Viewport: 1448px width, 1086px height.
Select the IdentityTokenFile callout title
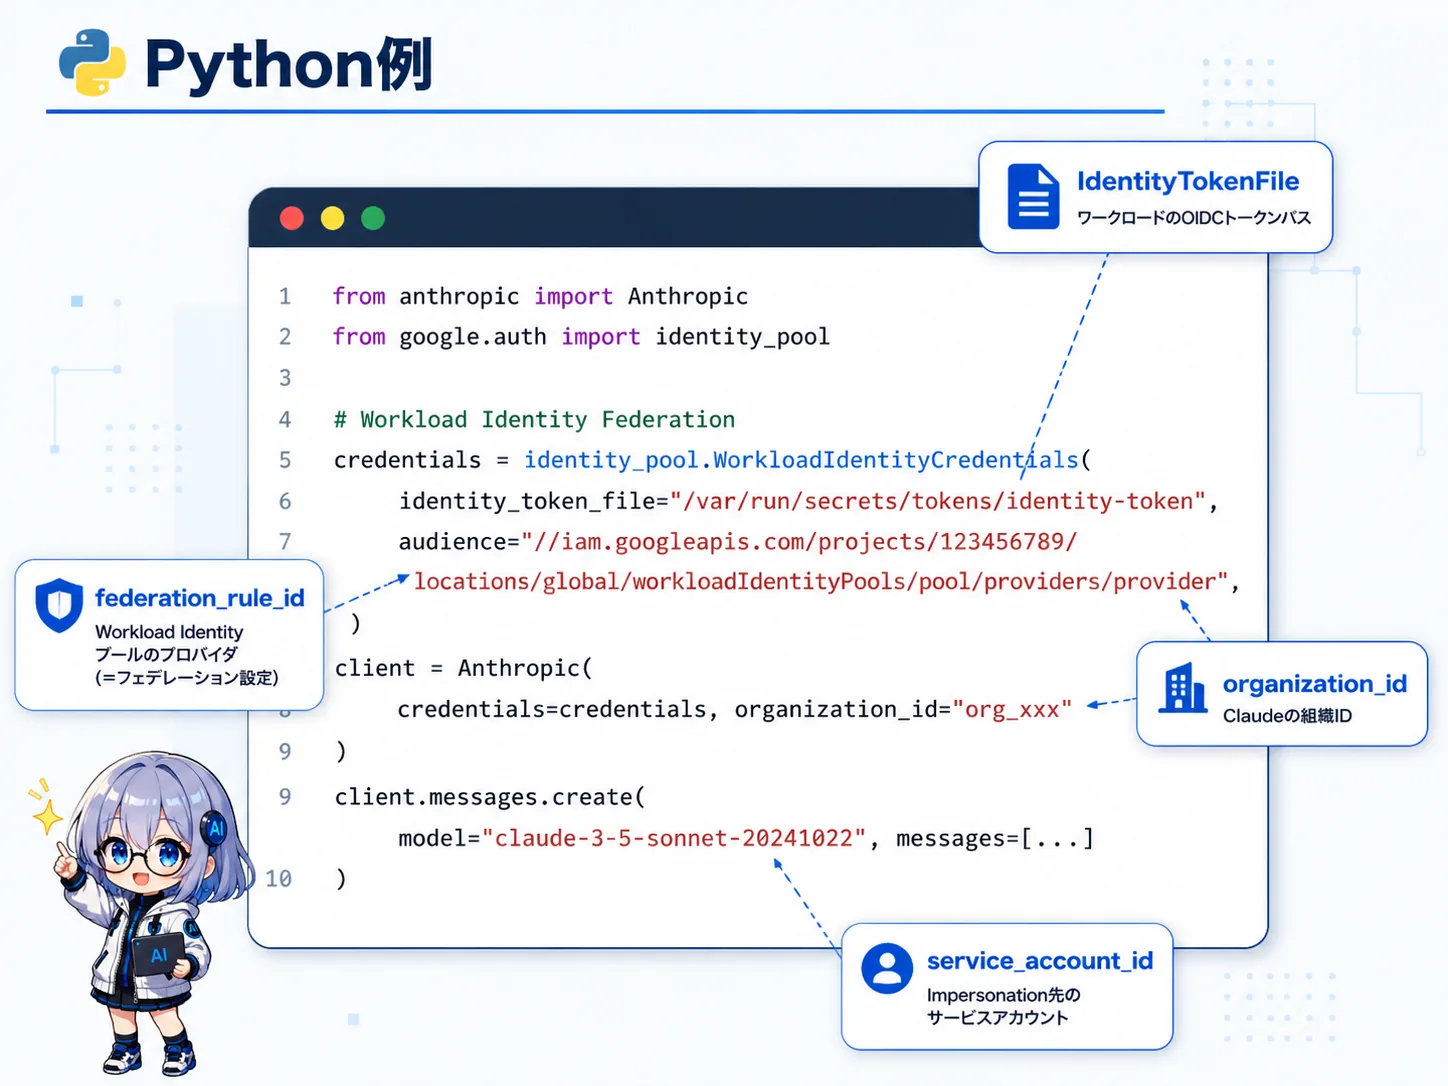[1188, 181]
